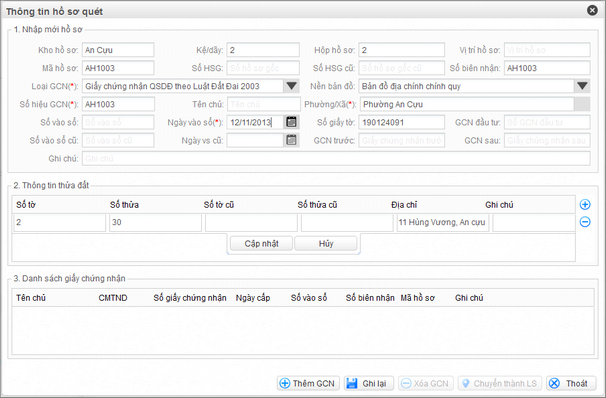Image resolution: width=606 pixels, height=398 pixels.
Task: Exit using the Thoát button
Action: tap(571, 383)
